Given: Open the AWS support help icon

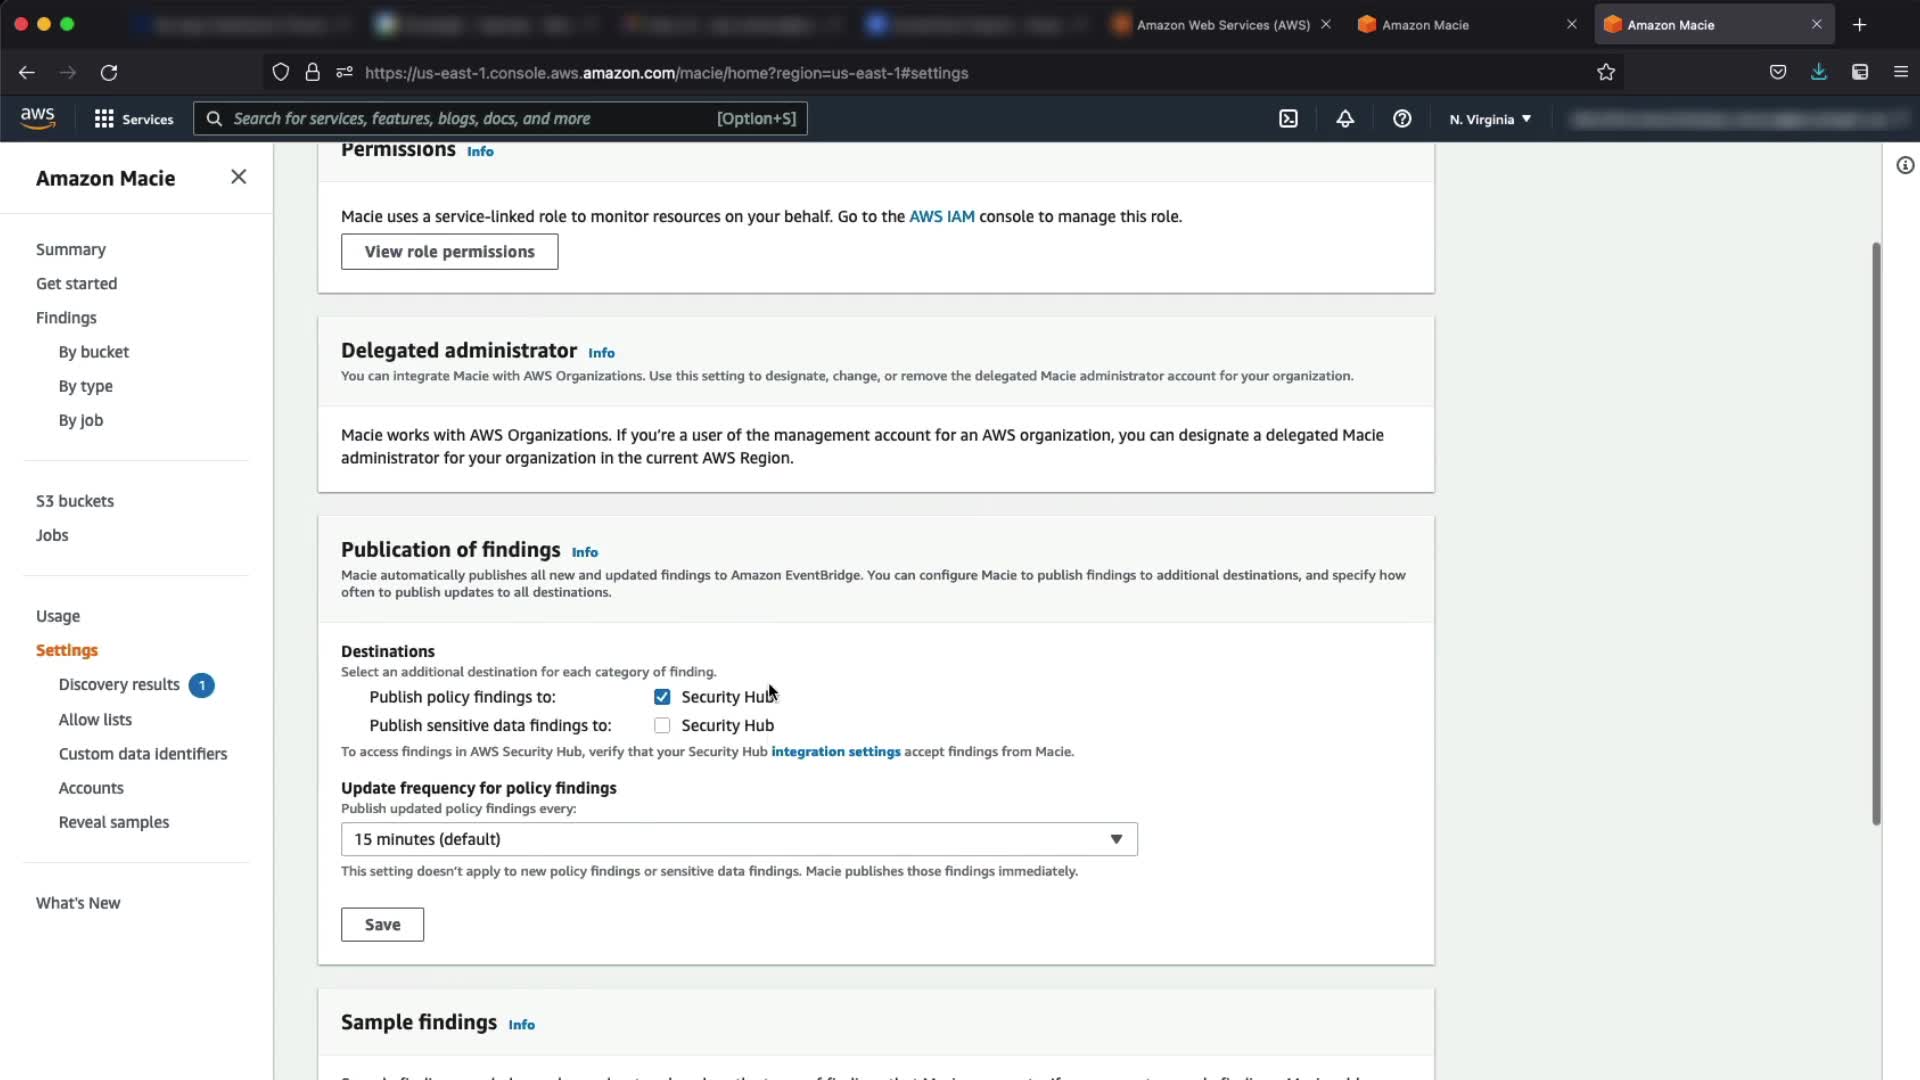Looking at the screenshot, I should (1402, 119).
